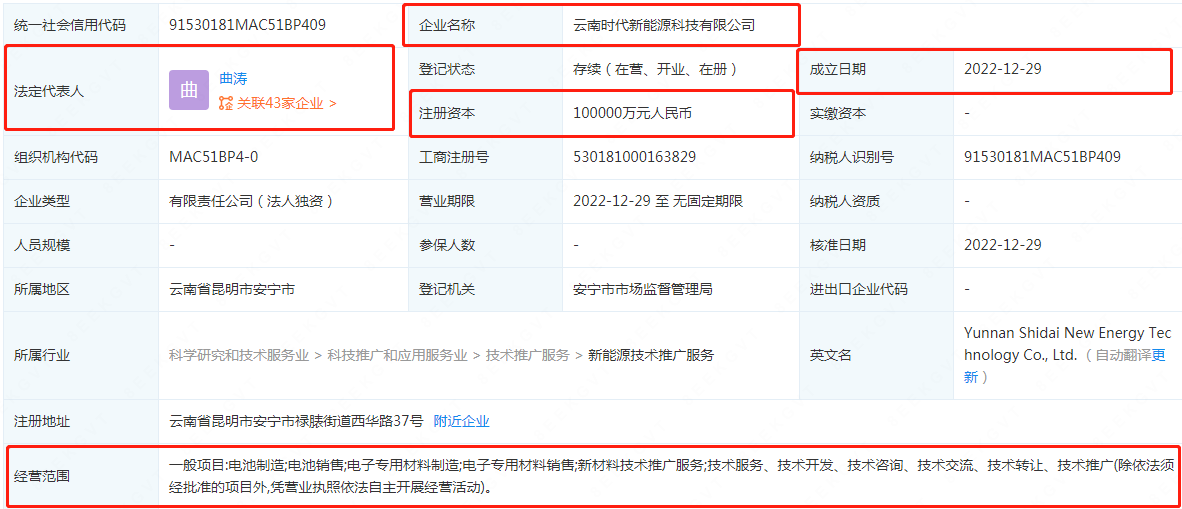The height and width of the screenshot is (509, 1182).
Task: Click the 人员规模 label cell
Action: click(x=81, y=245)
